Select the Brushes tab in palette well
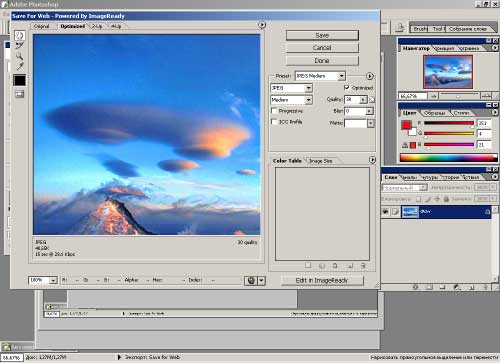500x363 pixels. [x=420, y=29]
